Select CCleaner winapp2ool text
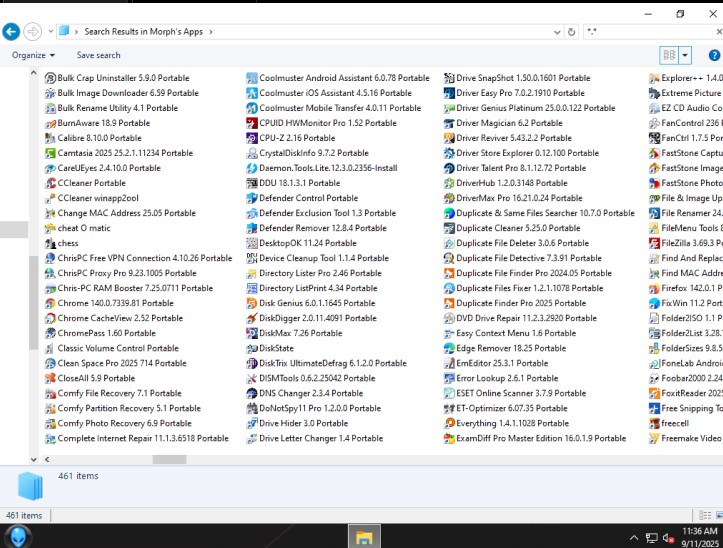The image size is (723, 548). click(98, 198)
